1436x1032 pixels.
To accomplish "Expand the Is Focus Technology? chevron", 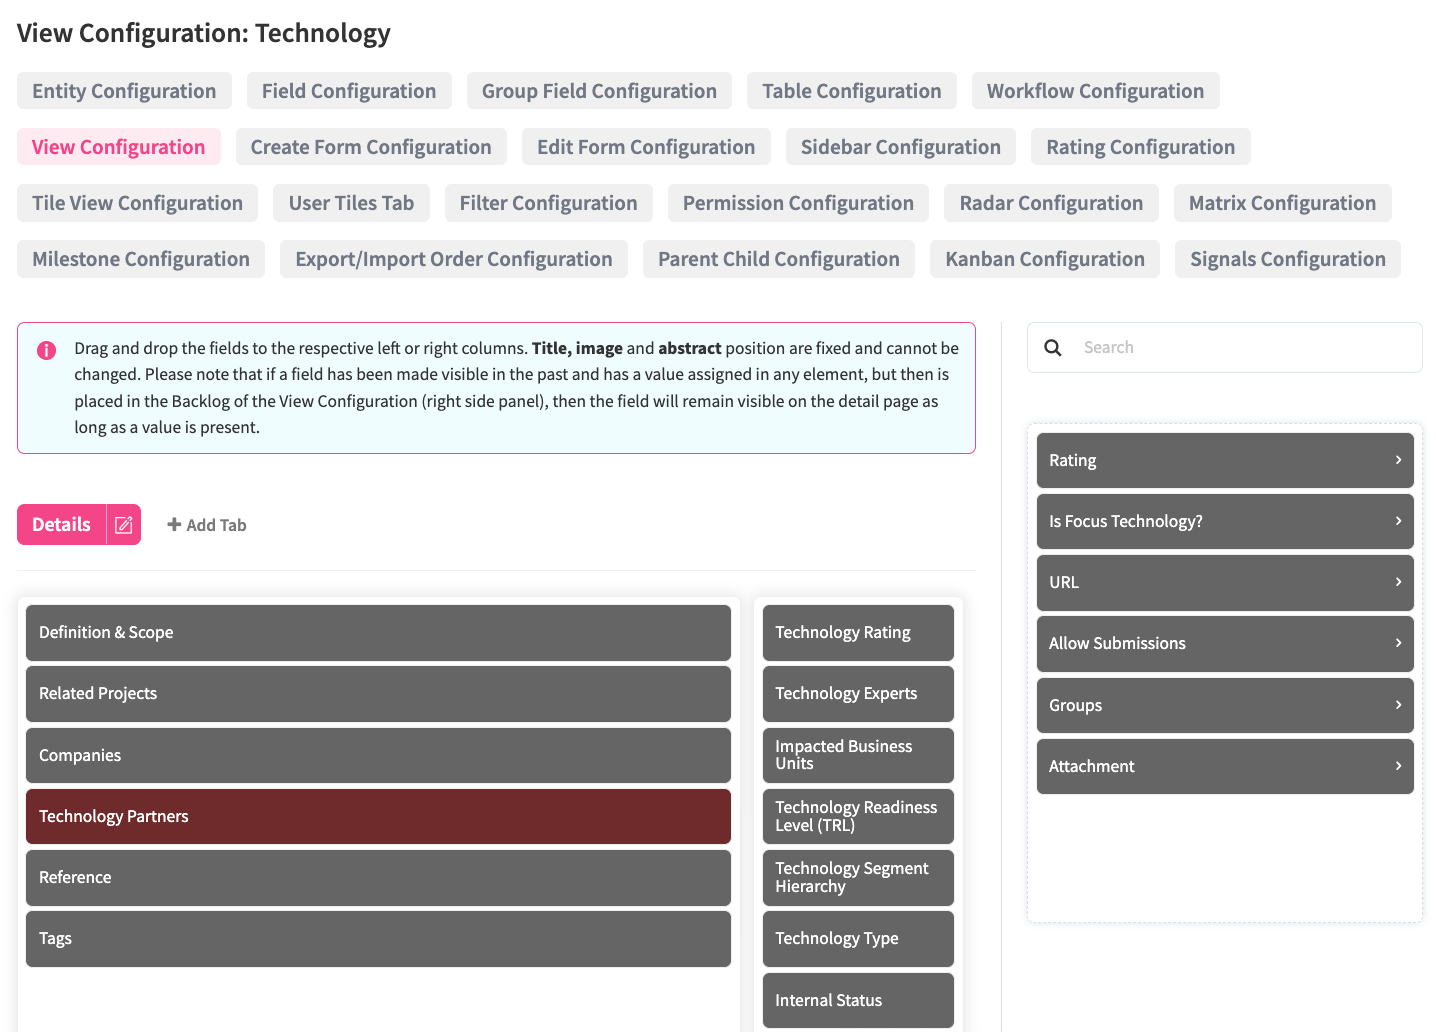I will pyautogui.click(x=1398, y=521).
